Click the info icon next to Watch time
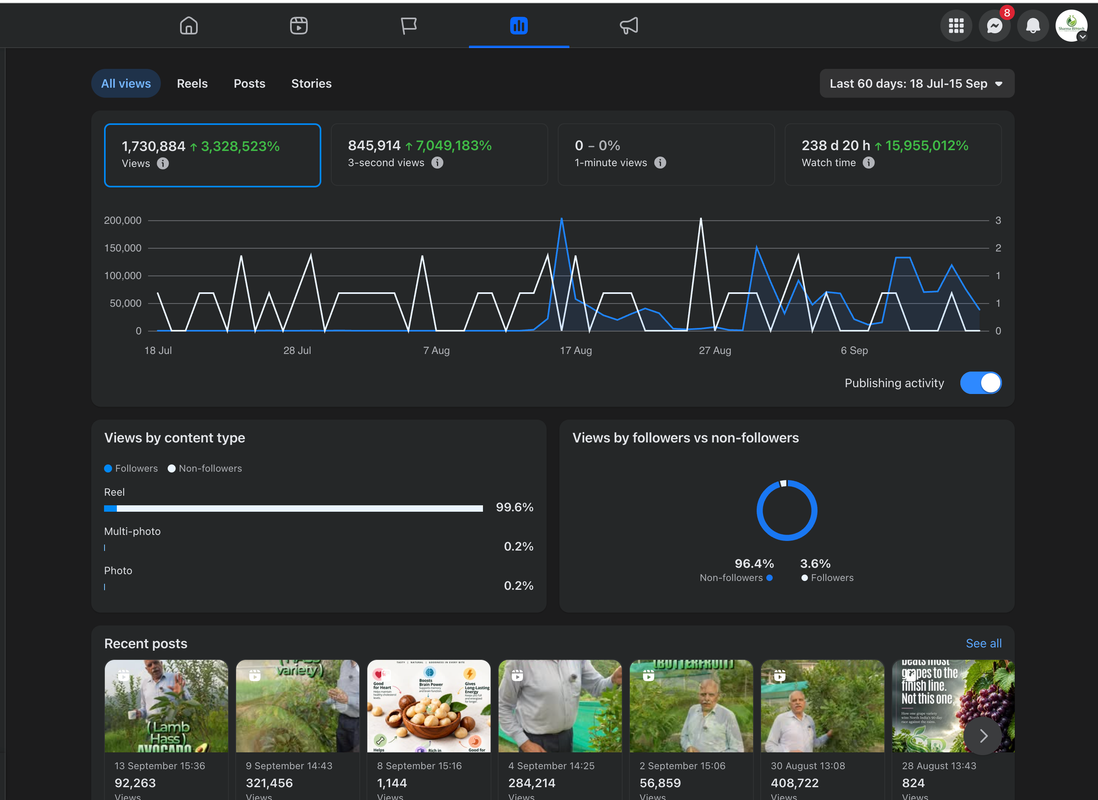1098x800 pixels. coord(868,163)
